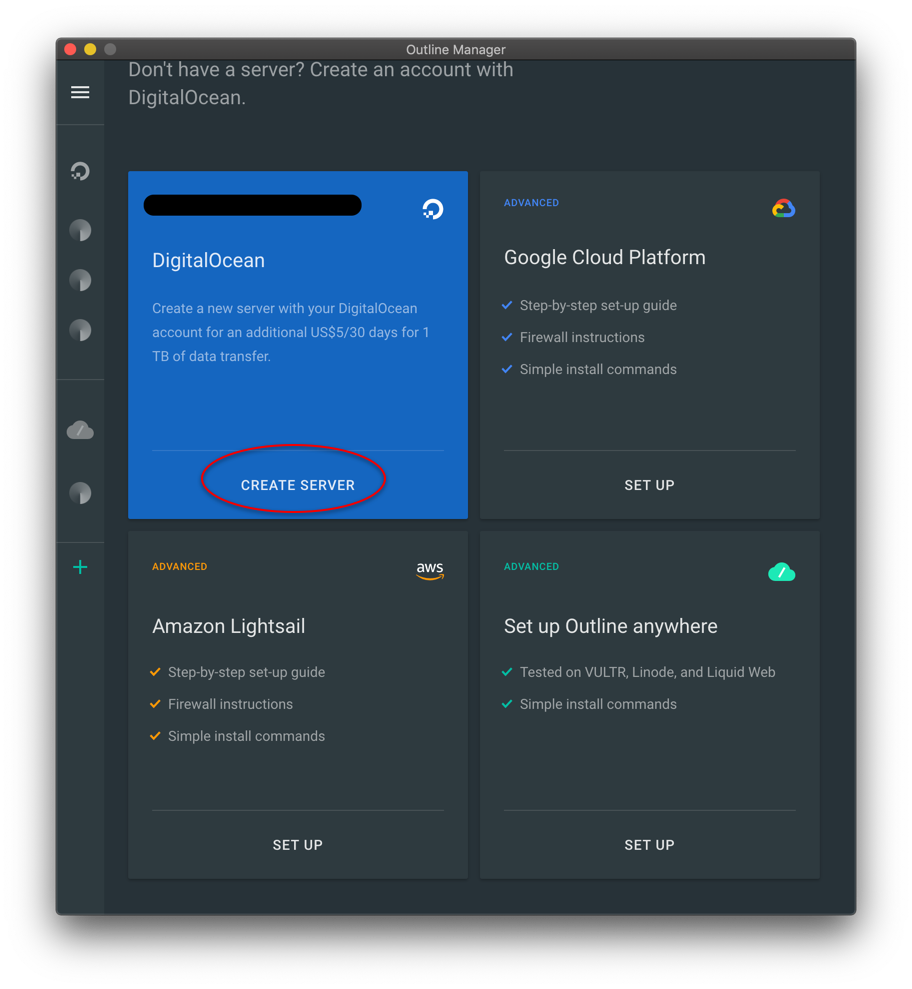Click the green plus to add a server
This screenshot has width=912, height=989.
[80, 567]
